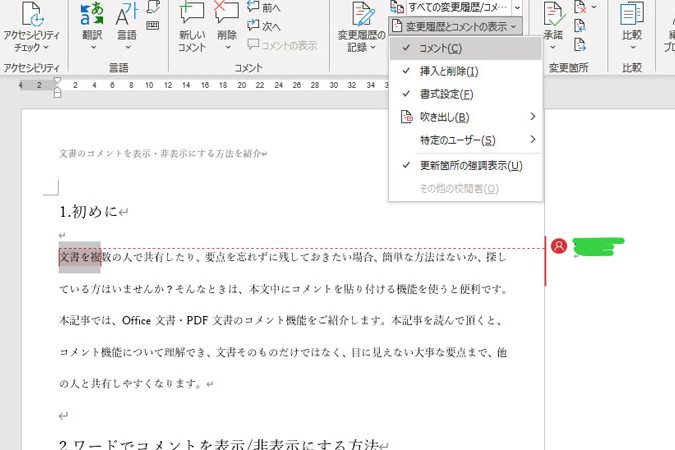
Task: Click the 削除 comment delete icon
Action: tap(226, 13)
